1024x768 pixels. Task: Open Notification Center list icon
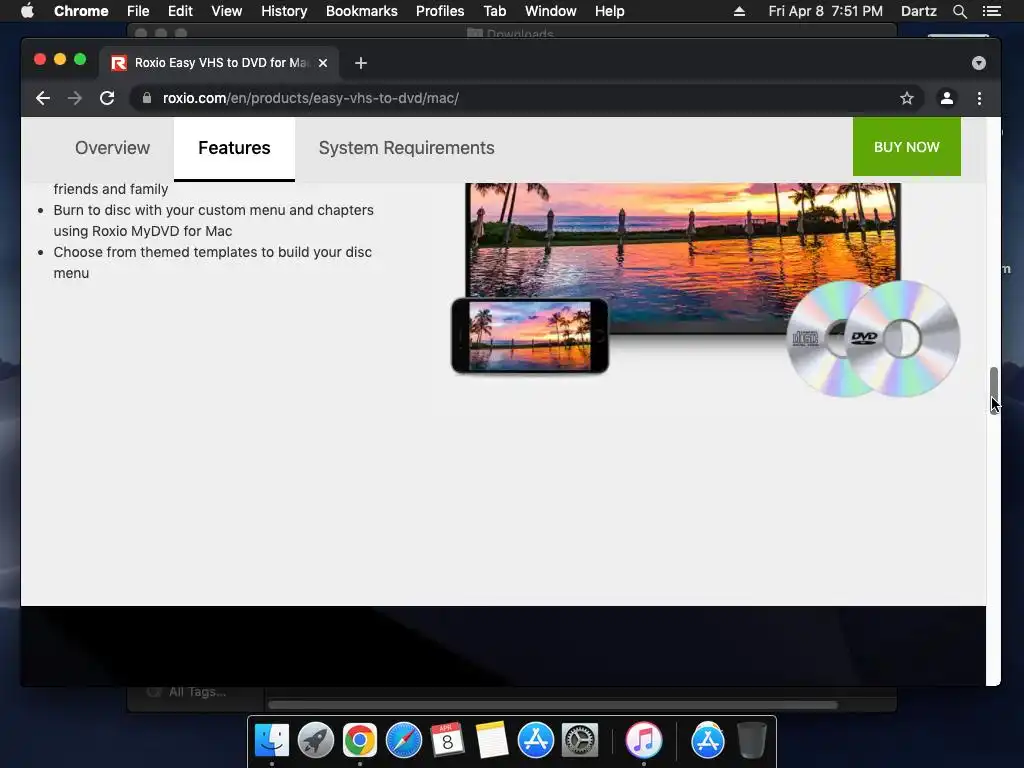pos(992,11)
